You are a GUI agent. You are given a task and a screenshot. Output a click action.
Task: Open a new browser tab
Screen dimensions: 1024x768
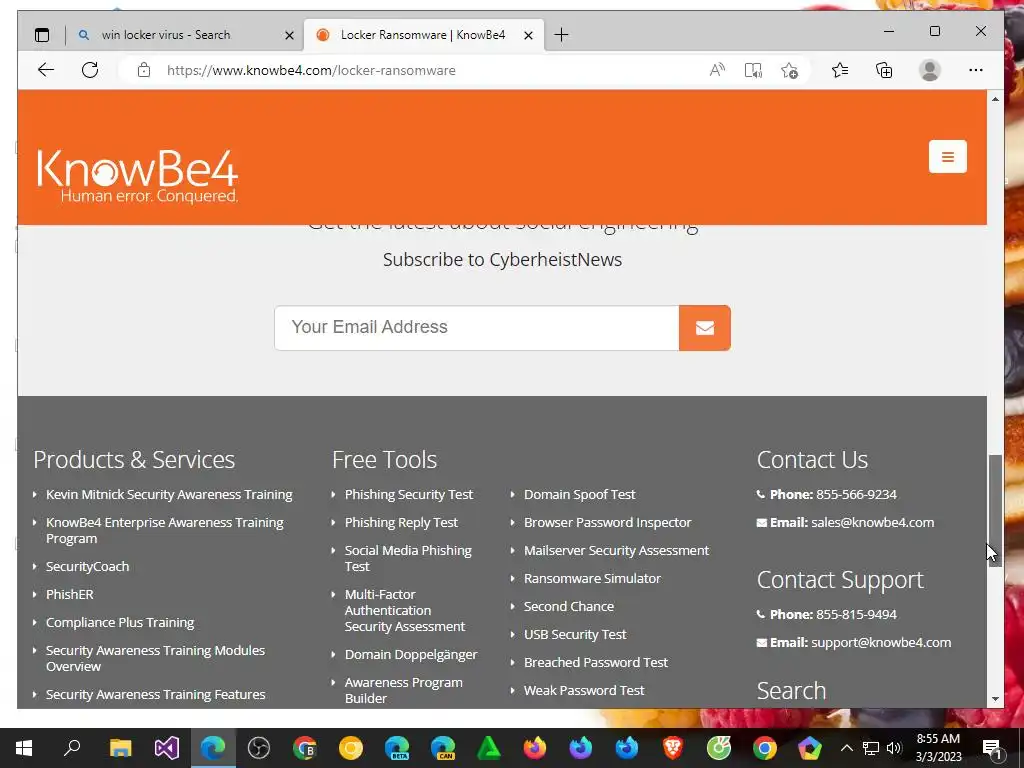(x=562, y=35)
